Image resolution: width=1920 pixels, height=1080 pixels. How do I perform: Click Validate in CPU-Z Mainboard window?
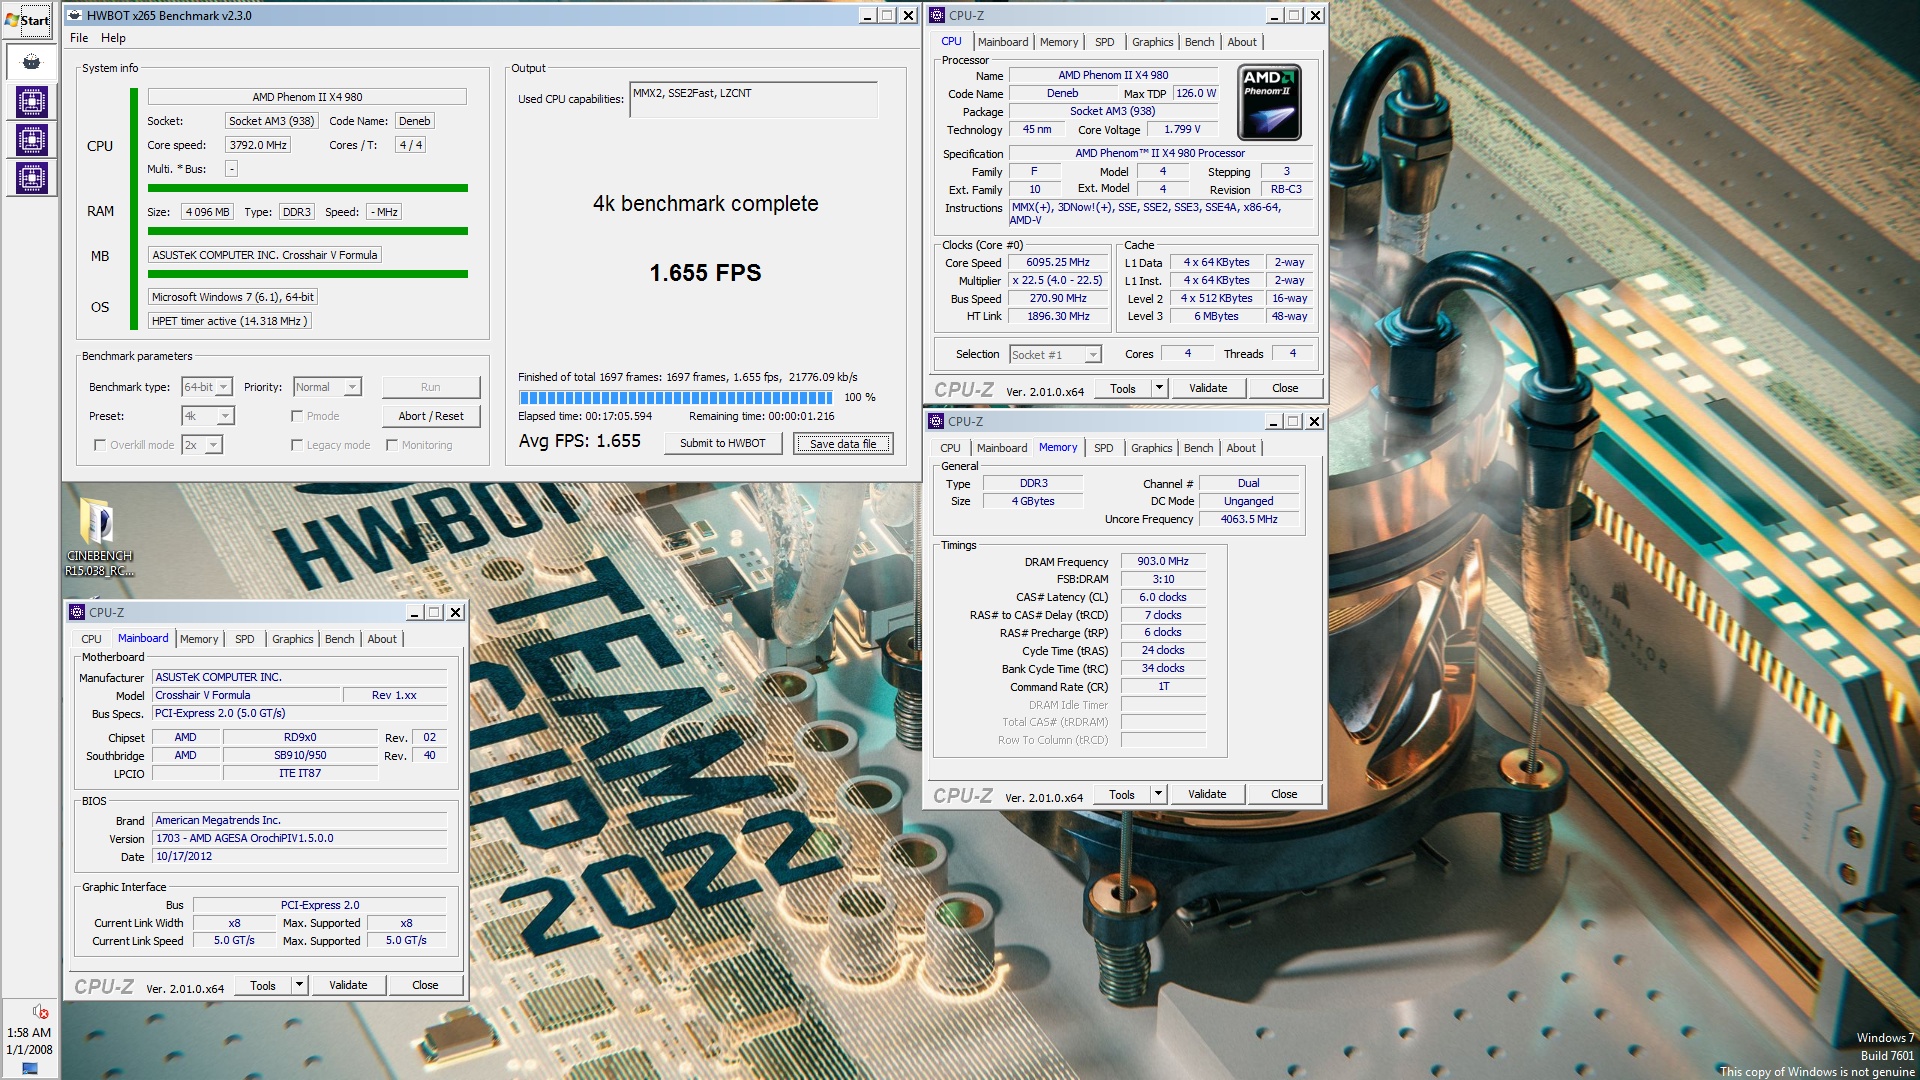[x=348, y=985]
